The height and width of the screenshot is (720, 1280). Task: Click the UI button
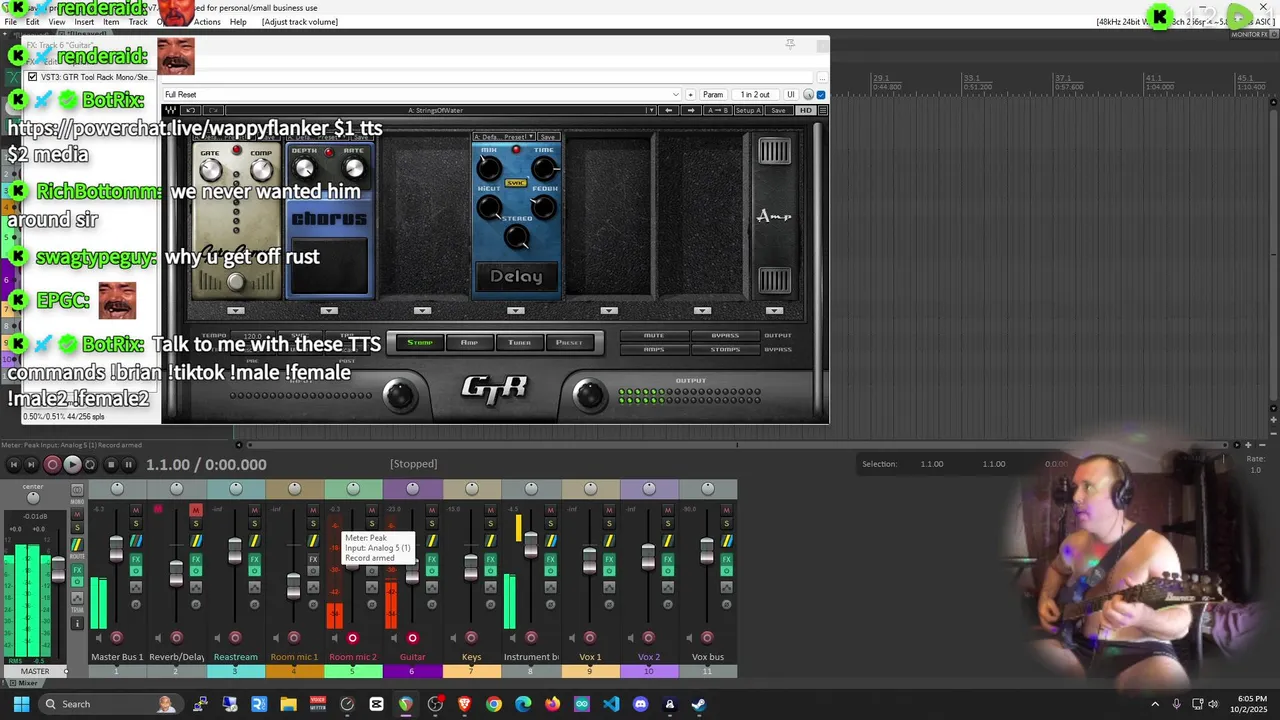[790, 95]
